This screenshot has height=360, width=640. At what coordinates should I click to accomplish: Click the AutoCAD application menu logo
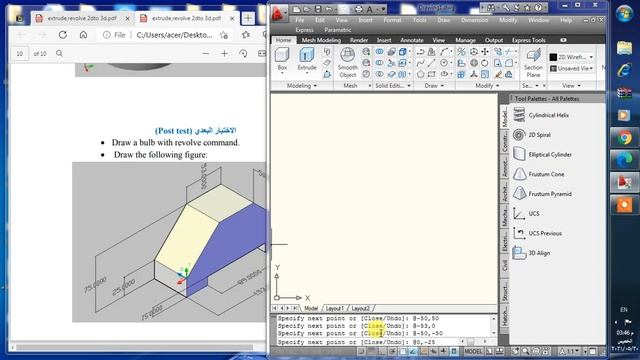pos(278,13)
